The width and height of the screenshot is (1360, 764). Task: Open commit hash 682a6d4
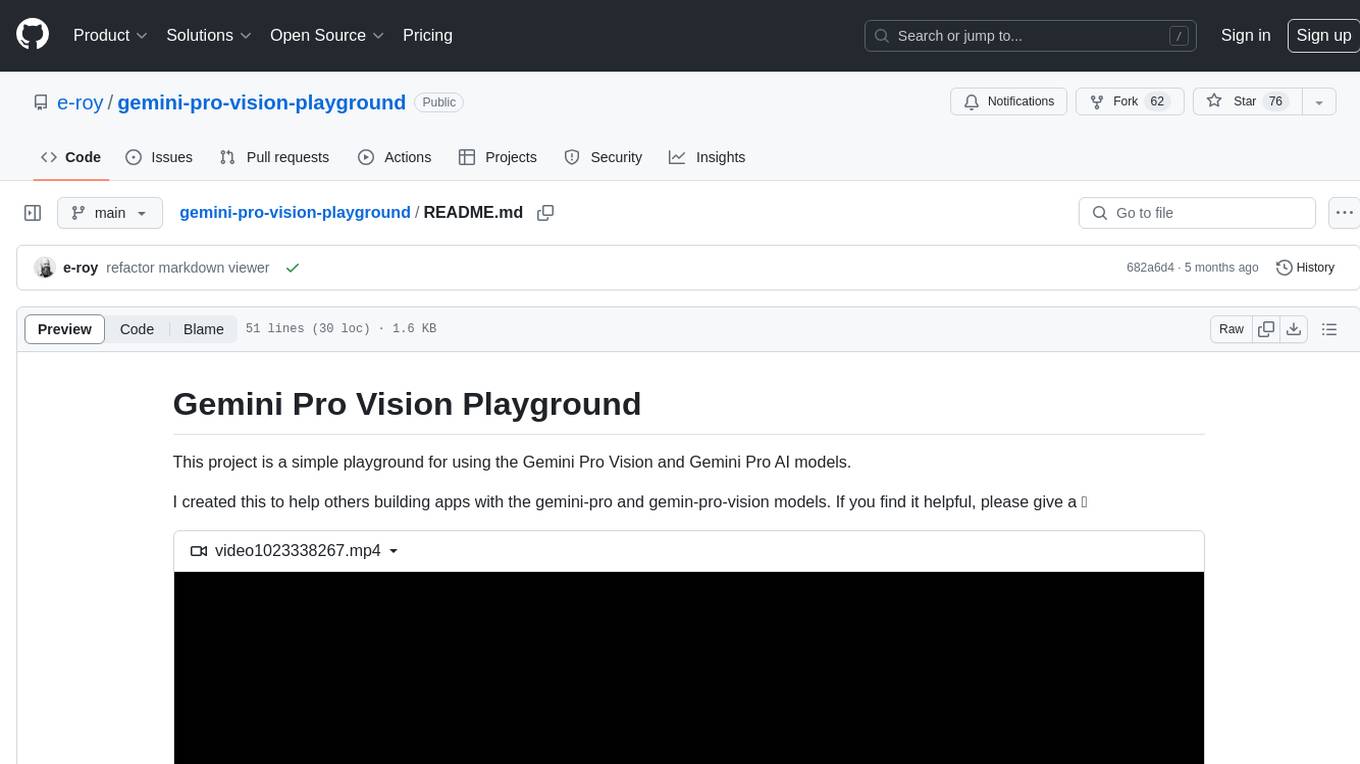tap(1150, 268)
